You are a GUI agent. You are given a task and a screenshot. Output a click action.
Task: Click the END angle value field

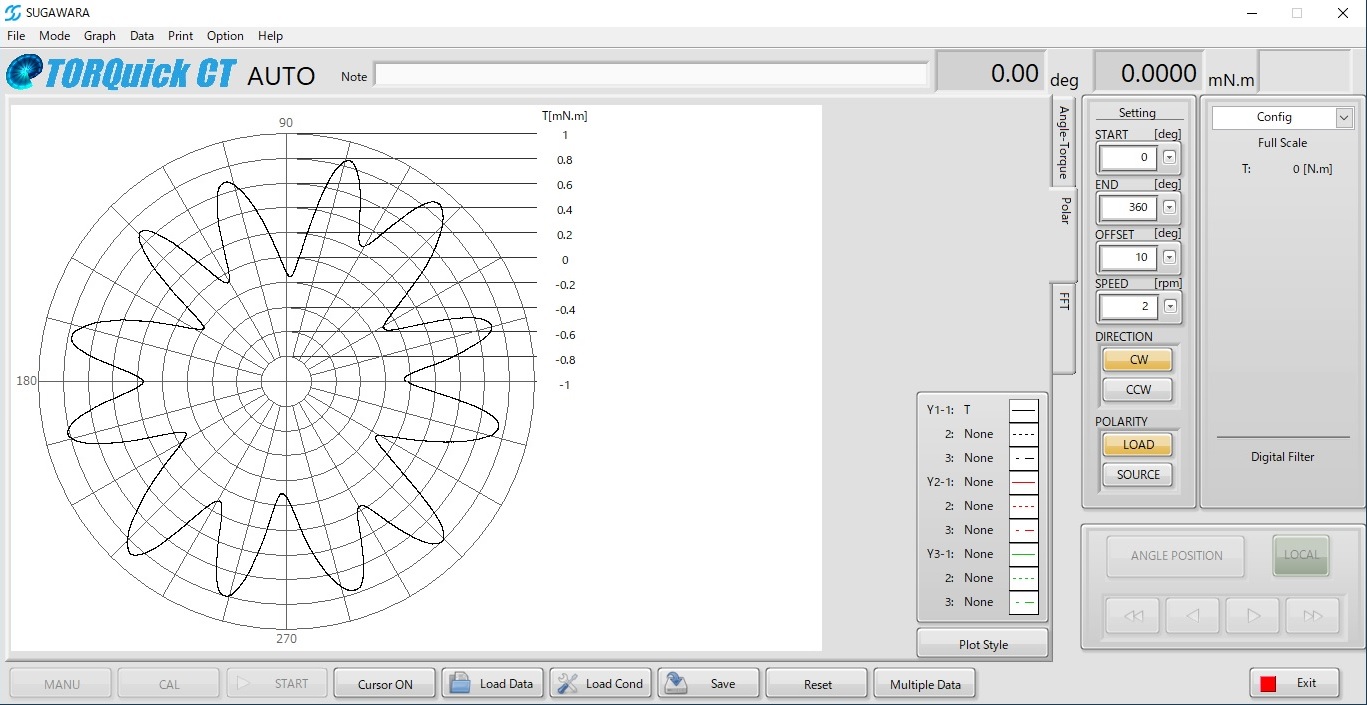pyautogui.click(x=1129, y=207)
